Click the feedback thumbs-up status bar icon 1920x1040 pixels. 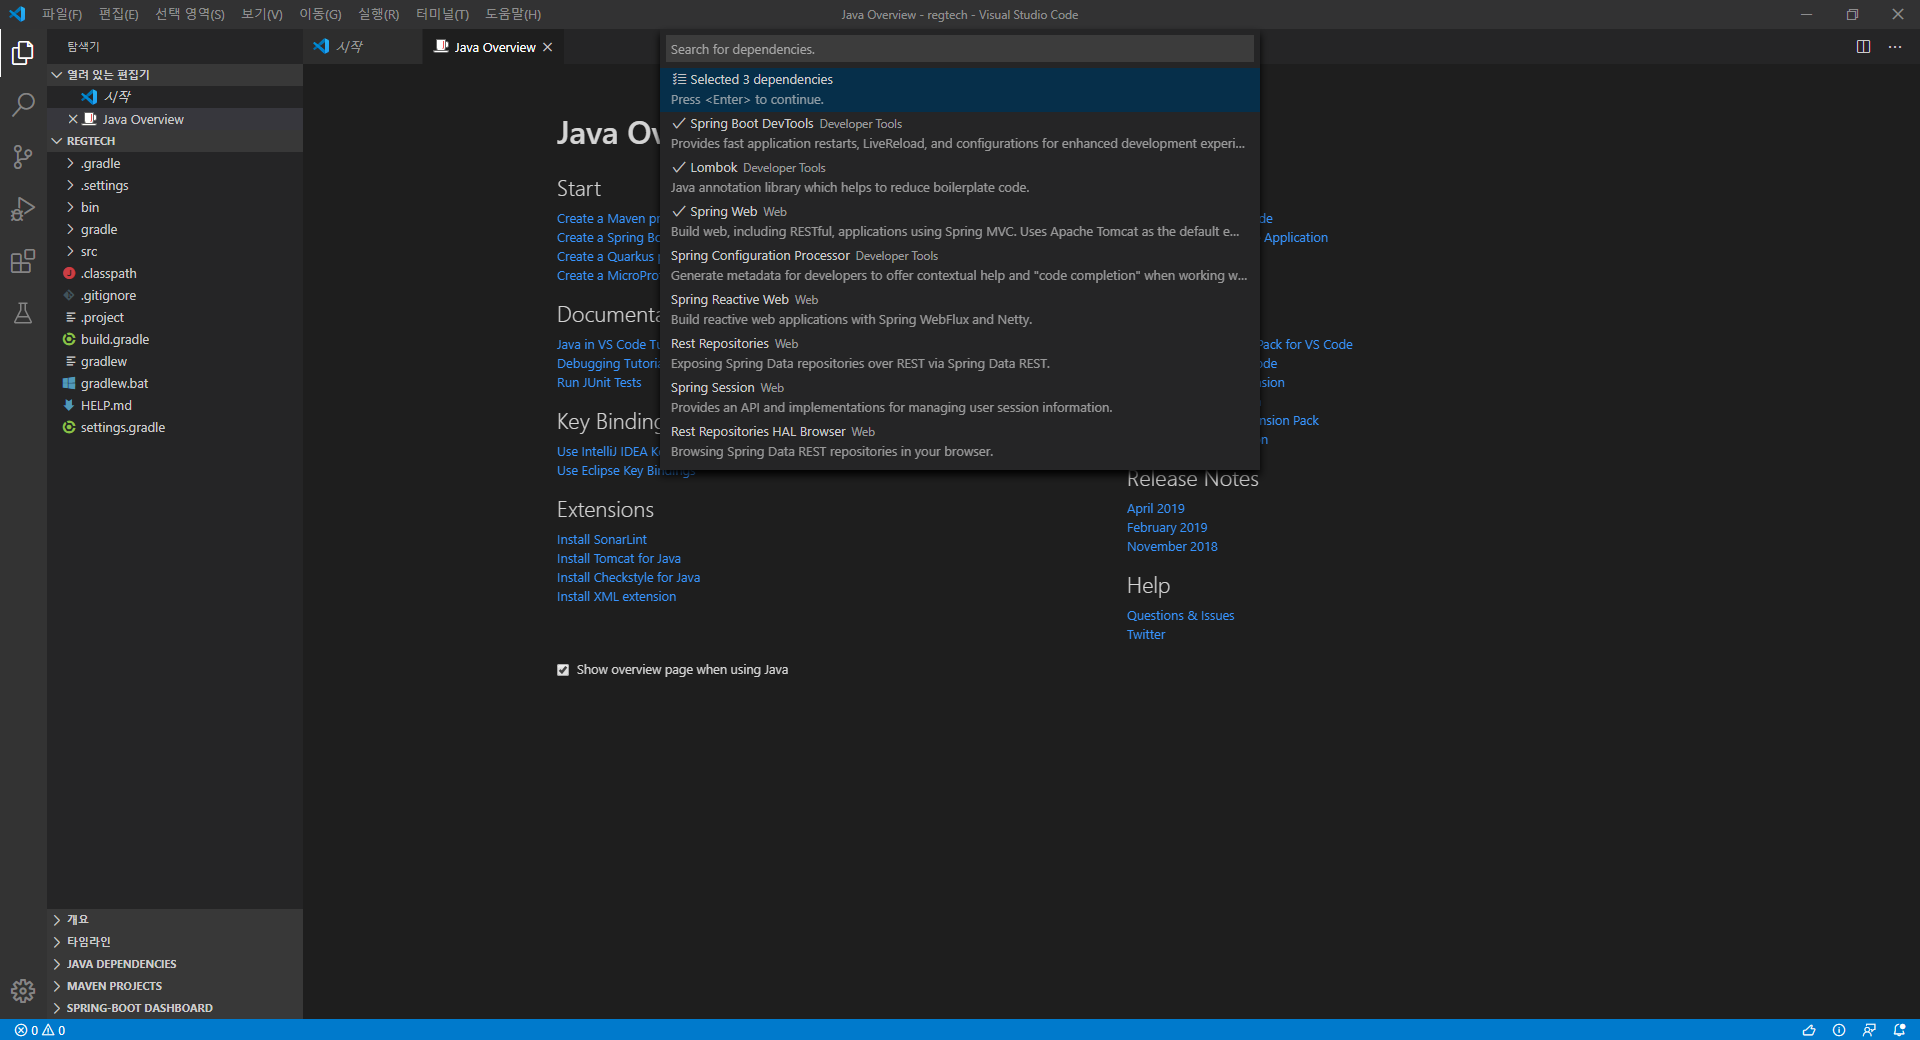pos(1810,1031)
